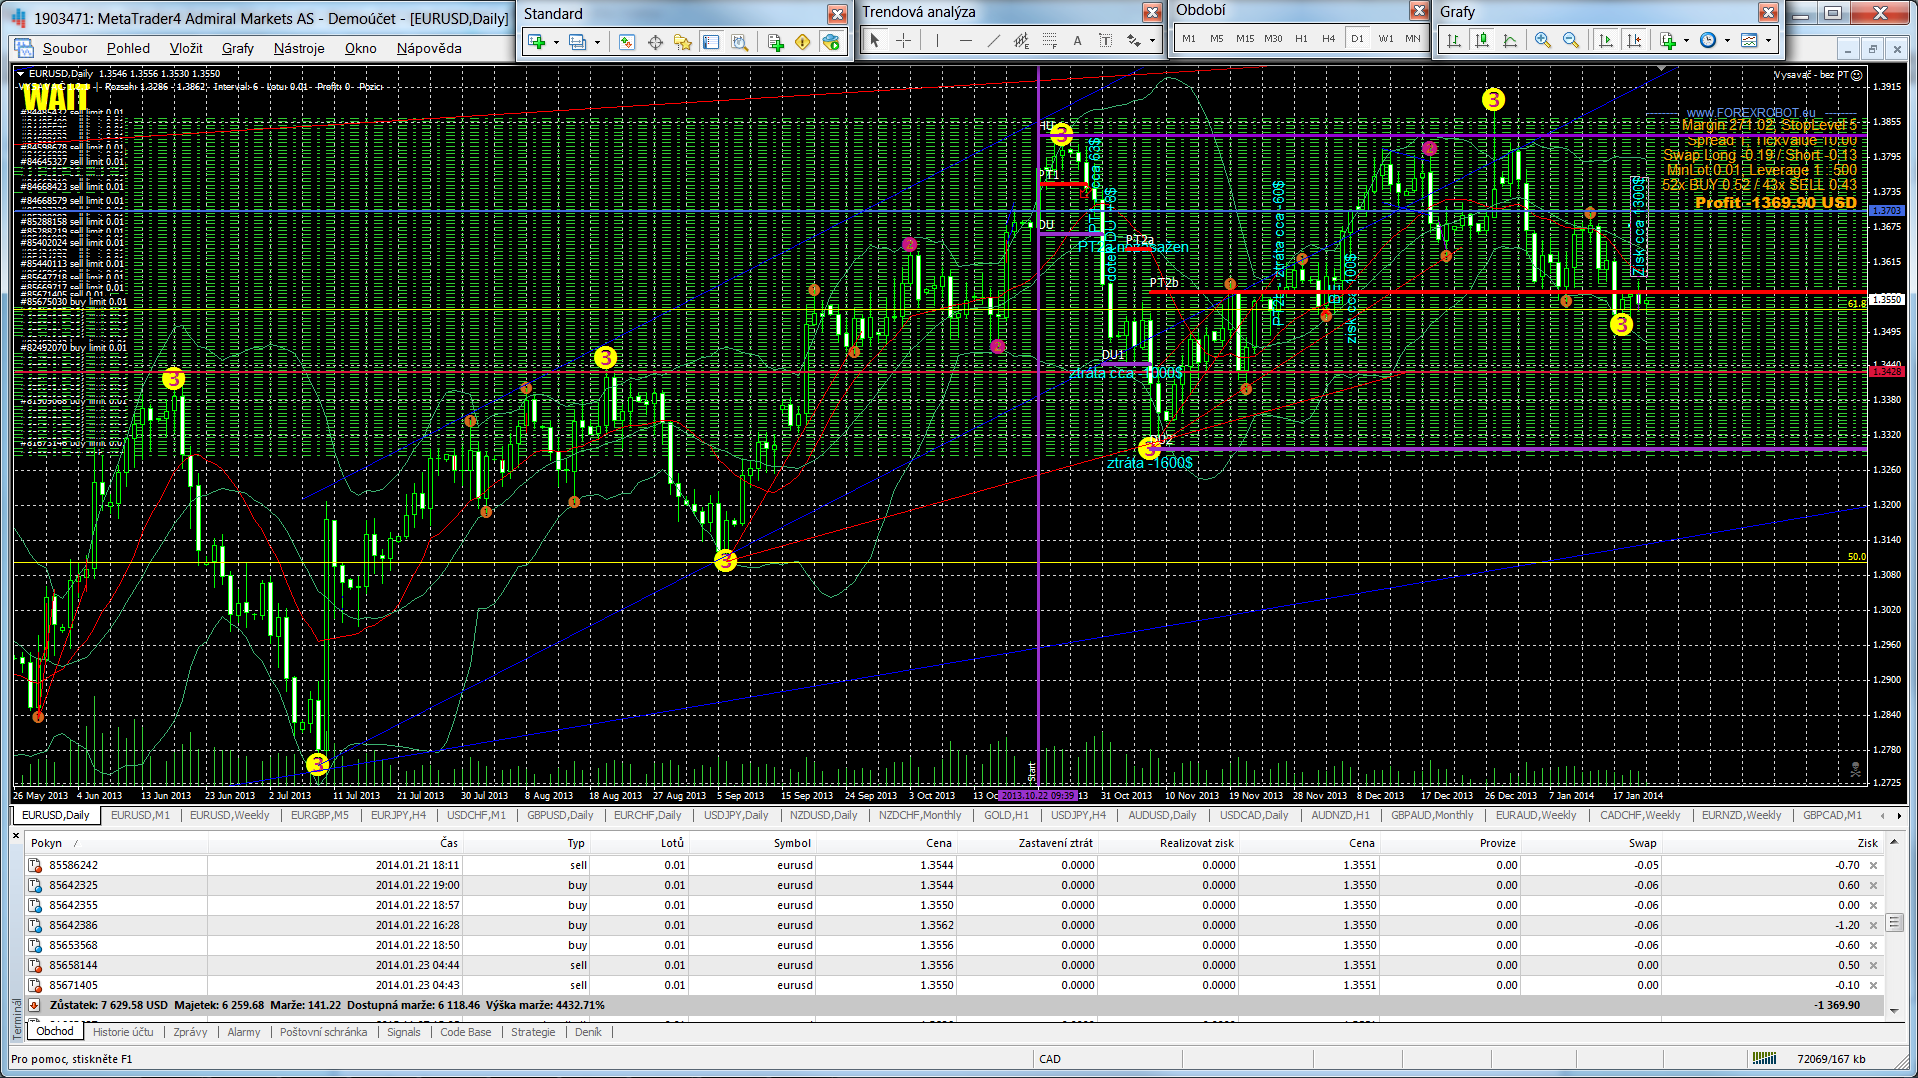Close the Trendová analýza toolbar
This screenshot has height=1078, width=1918.
tap(1152, 12)
